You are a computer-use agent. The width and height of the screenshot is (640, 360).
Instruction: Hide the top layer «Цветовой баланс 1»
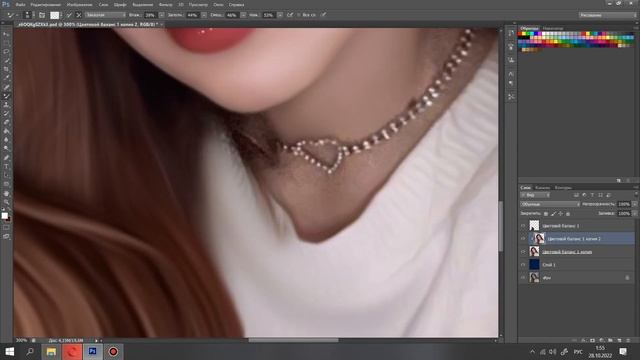click(x=523, y=226)
